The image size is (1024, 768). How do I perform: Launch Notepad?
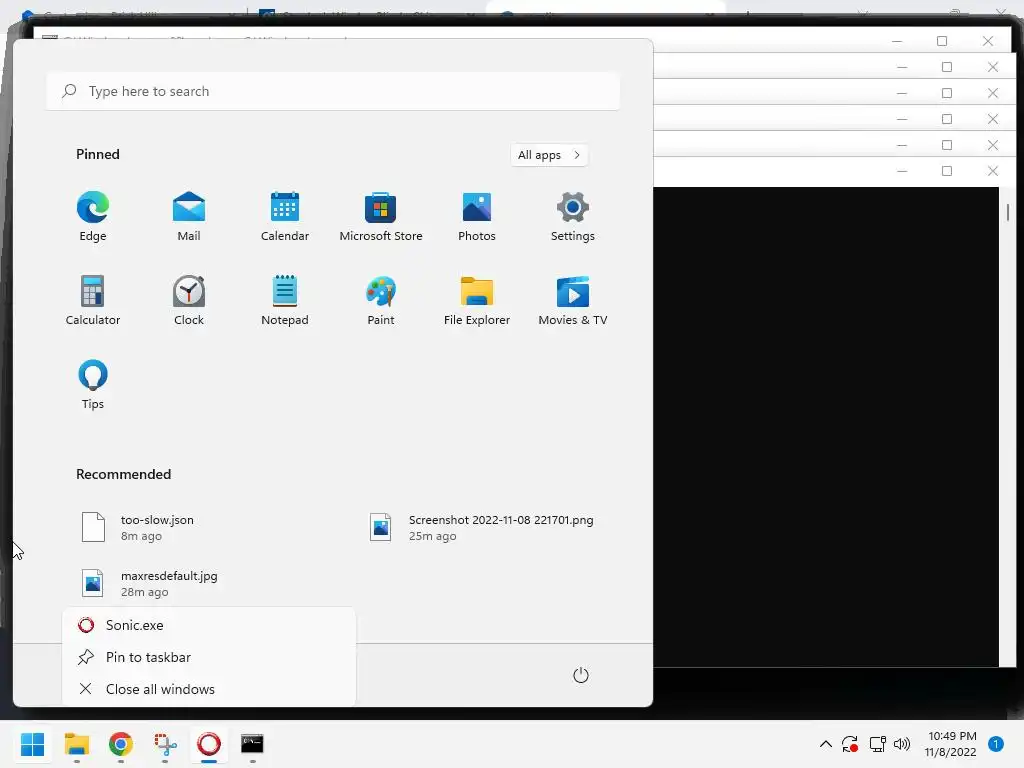coord(285,300)
